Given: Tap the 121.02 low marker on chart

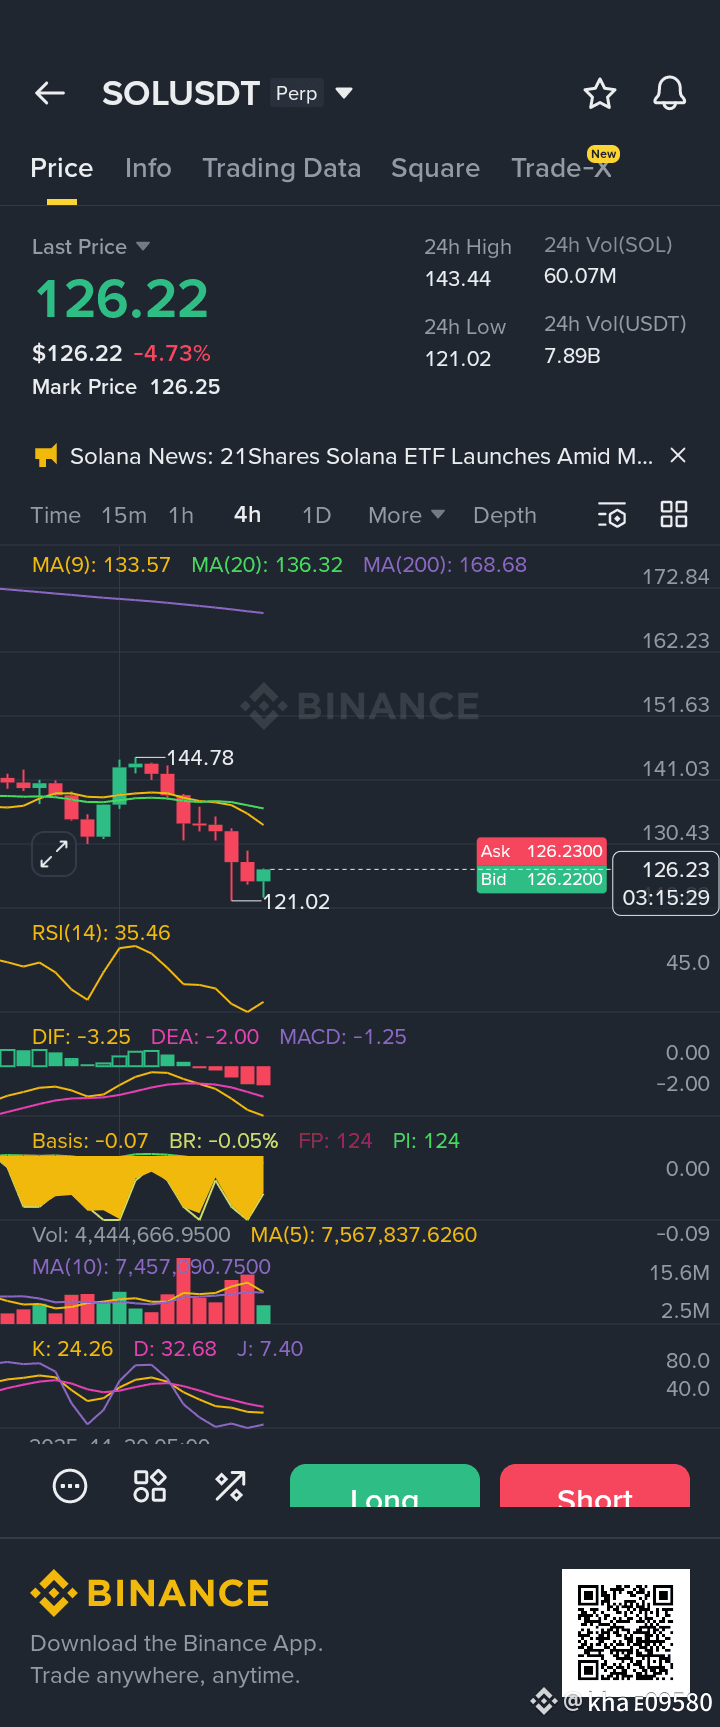Looking at the screenshot, I should click(x=296, y=902).
